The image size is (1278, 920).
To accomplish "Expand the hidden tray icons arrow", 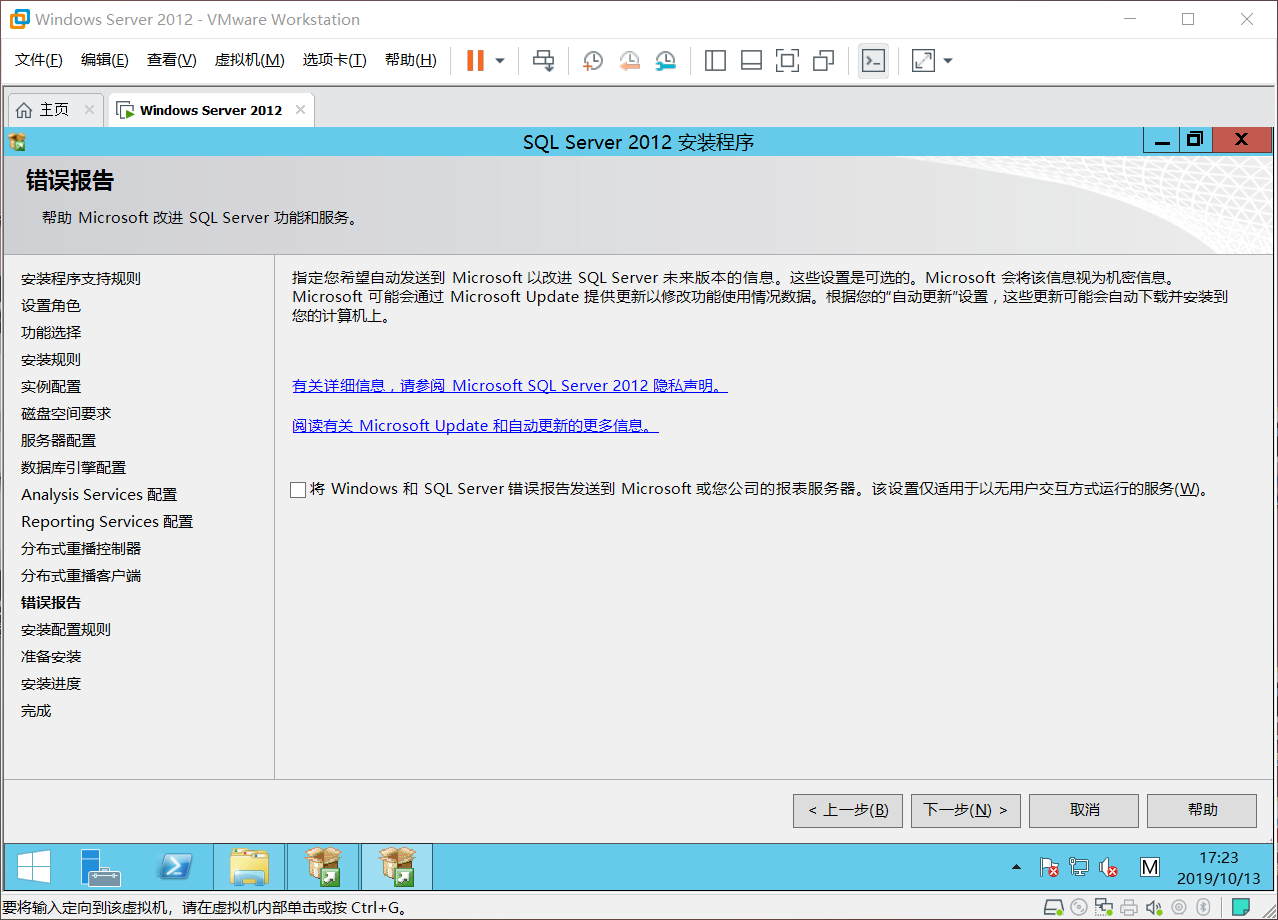I will coord(1016,868).
